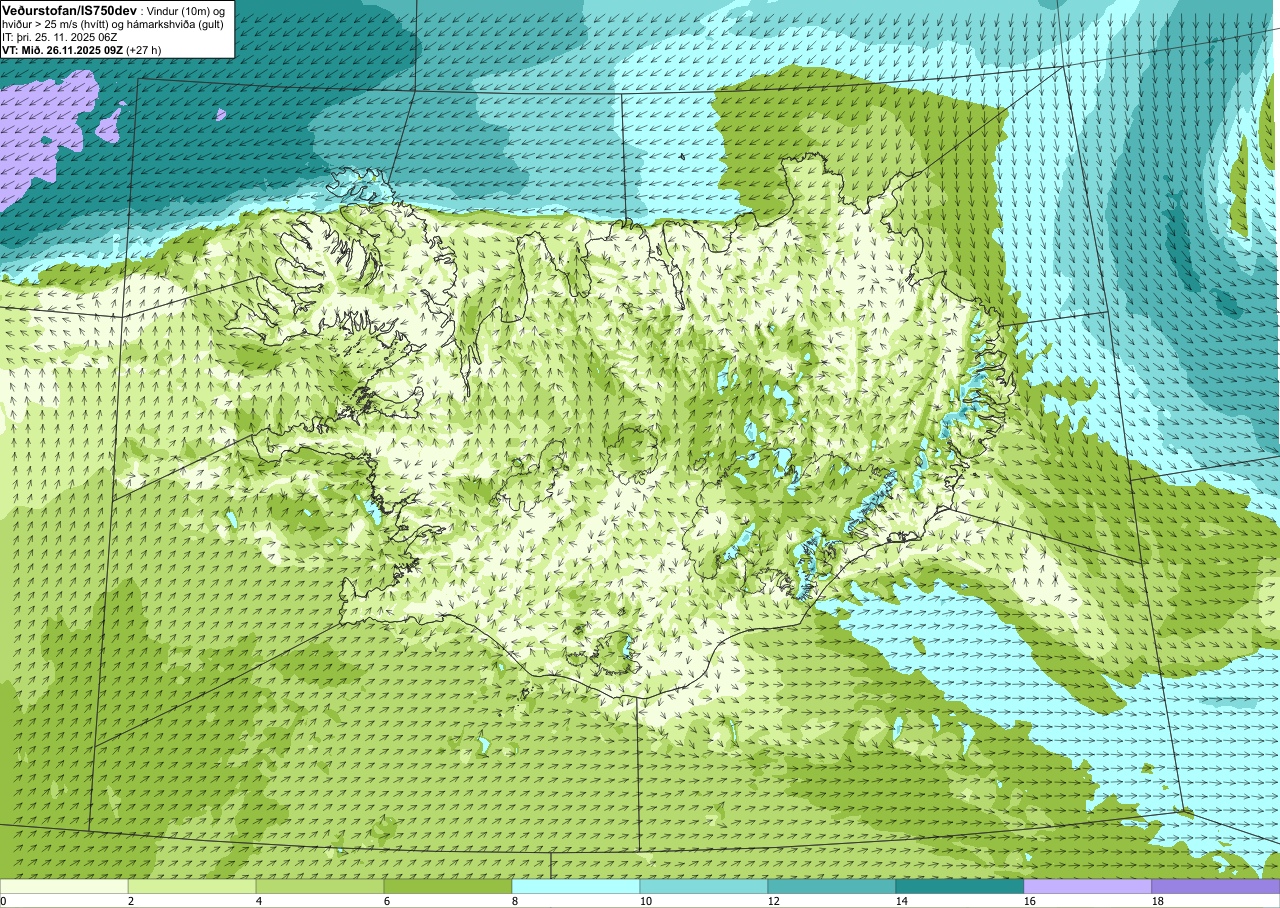Image resolution: width=1280 pixels, height=908 pixels.
Task: Click the legend label '14'
Action: [902, 901]
